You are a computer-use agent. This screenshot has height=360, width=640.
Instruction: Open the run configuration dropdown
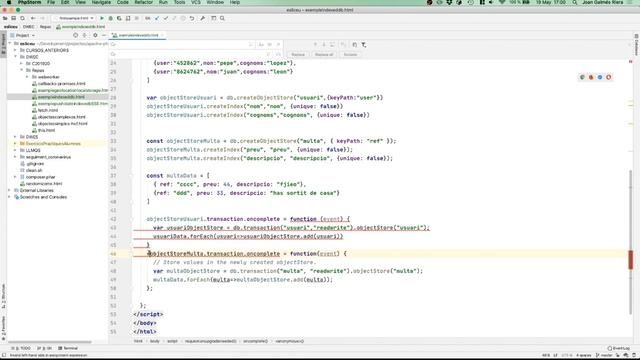click(x=74, y=18)
